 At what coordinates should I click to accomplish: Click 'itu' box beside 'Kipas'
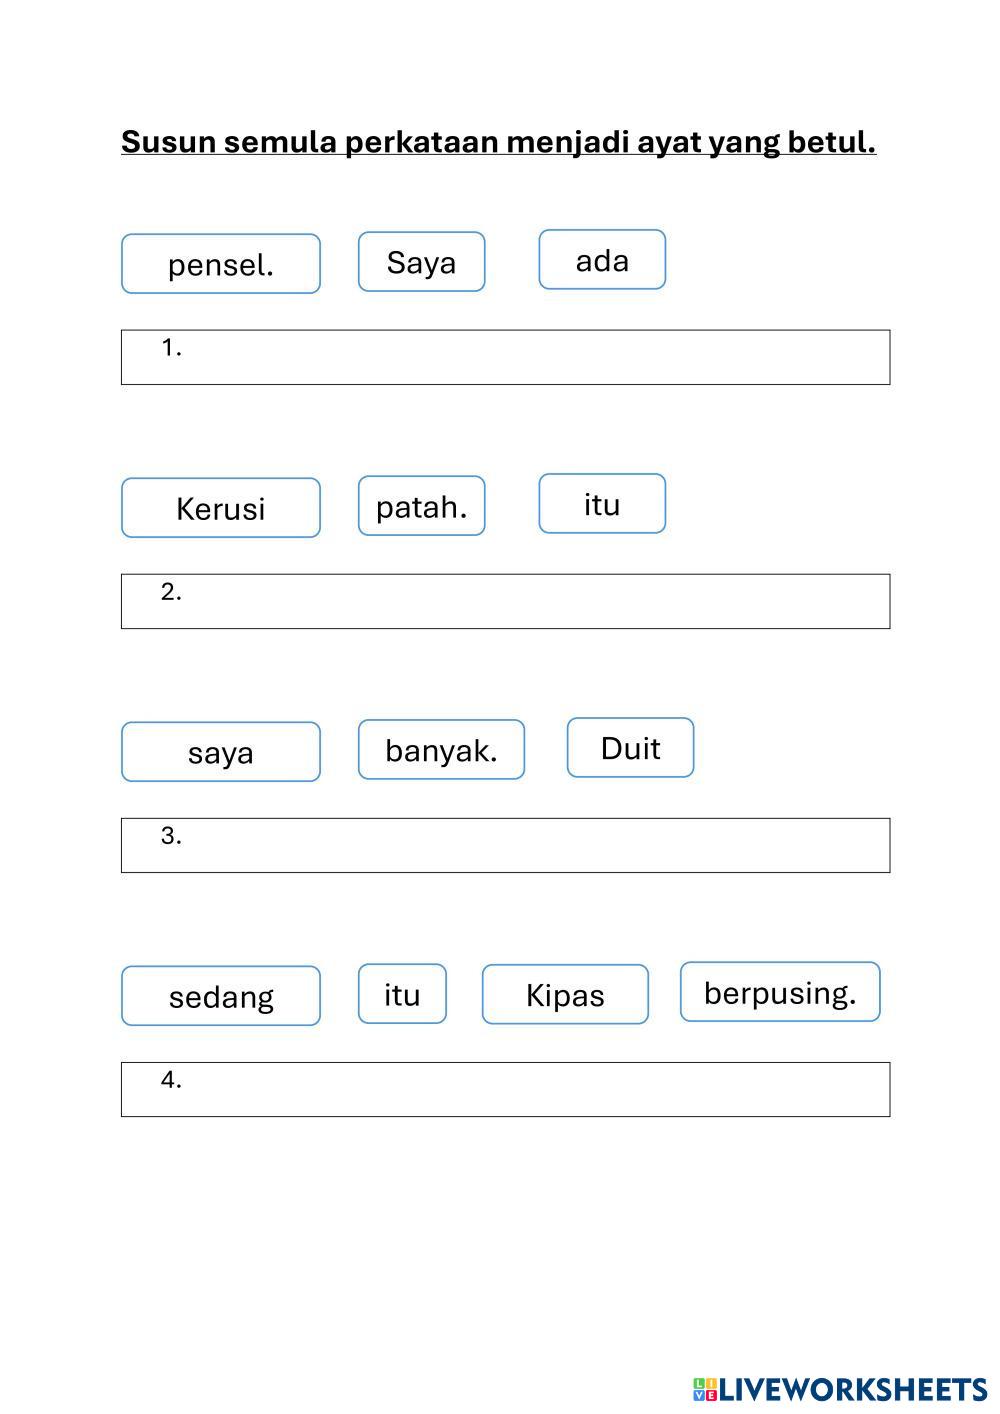pyautogui.click(x=402, y=994)
